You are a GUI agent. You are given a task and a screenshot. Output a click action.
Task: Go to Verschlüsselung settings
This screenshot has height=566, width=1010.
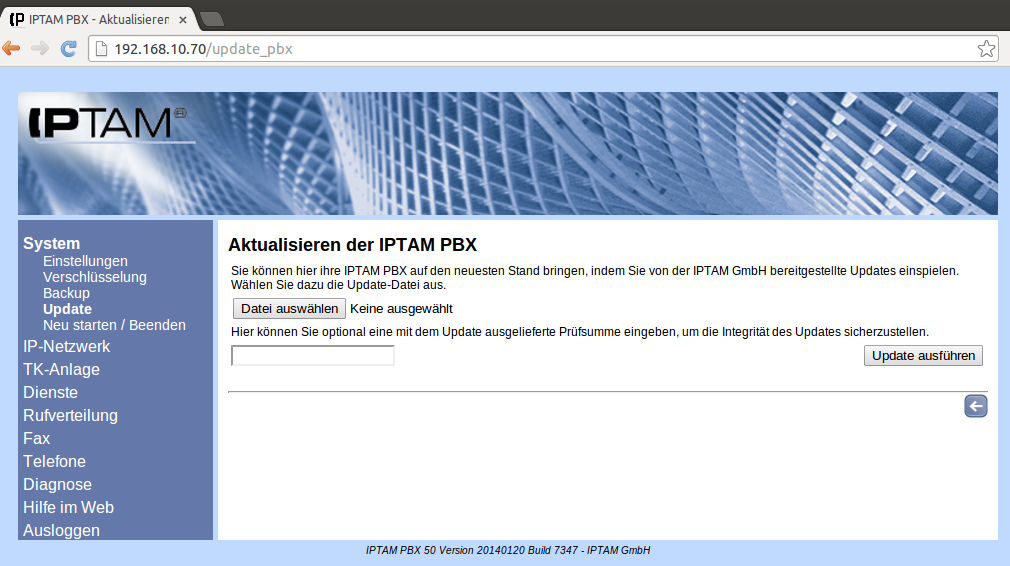click(x=94, y=277)
